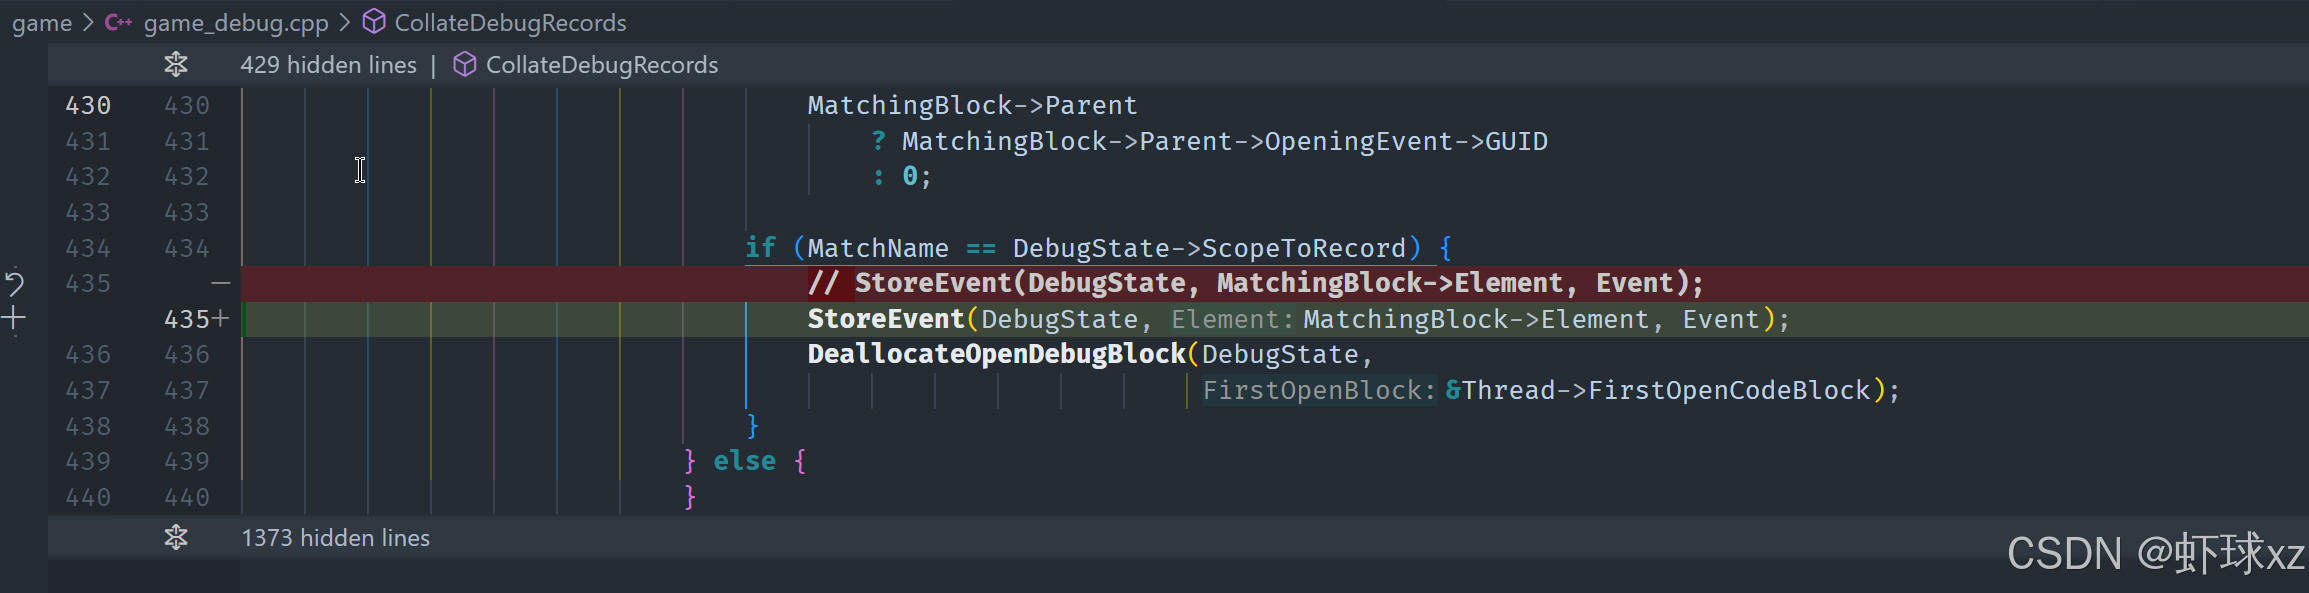The height and width of the screenshot is (593, 2309).
Task: Click the revert change arrow beside line 435
Action: tap(14, 283)
